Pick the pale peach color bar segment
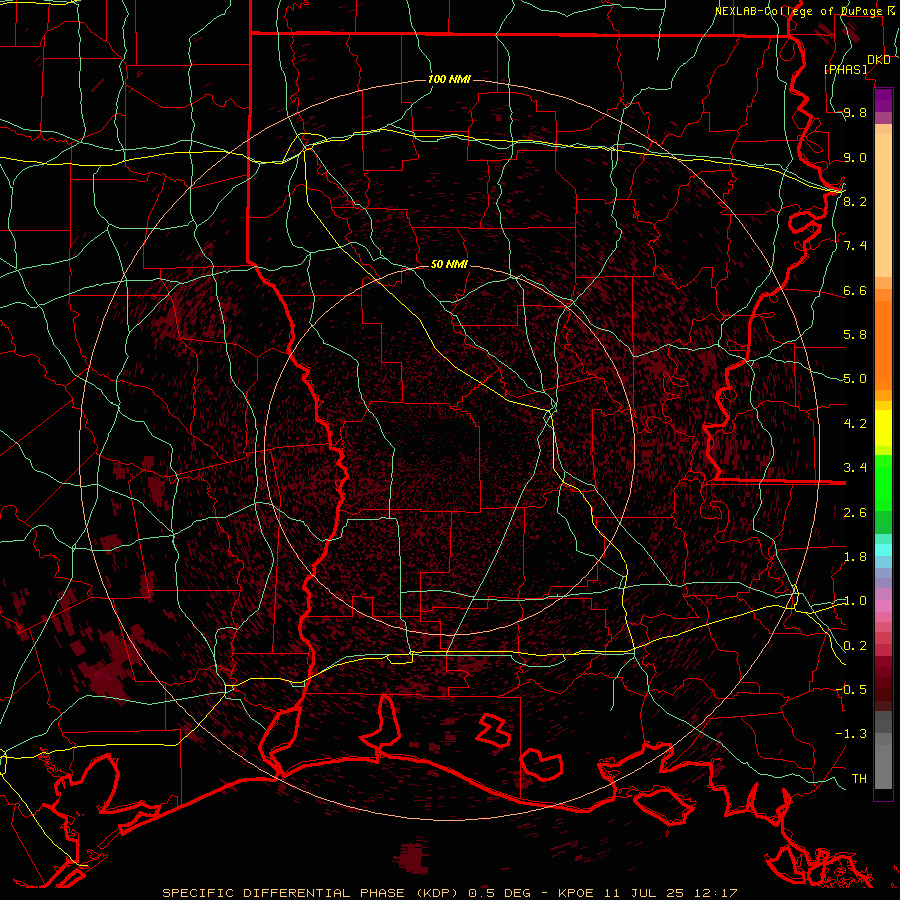900x900 pixels. [883, 205]
